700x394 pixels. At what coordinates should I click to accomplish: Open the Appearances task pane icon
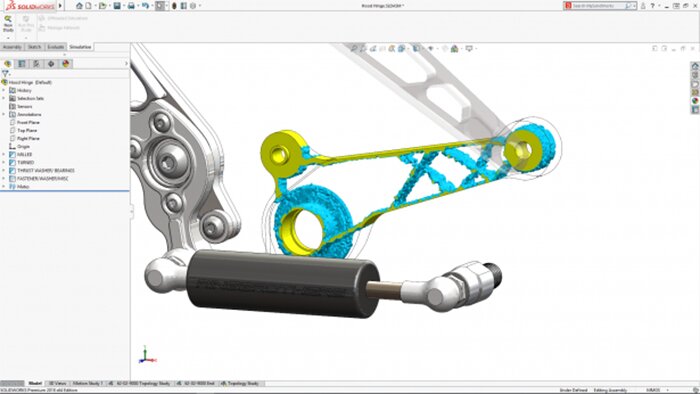pos(695,101)
